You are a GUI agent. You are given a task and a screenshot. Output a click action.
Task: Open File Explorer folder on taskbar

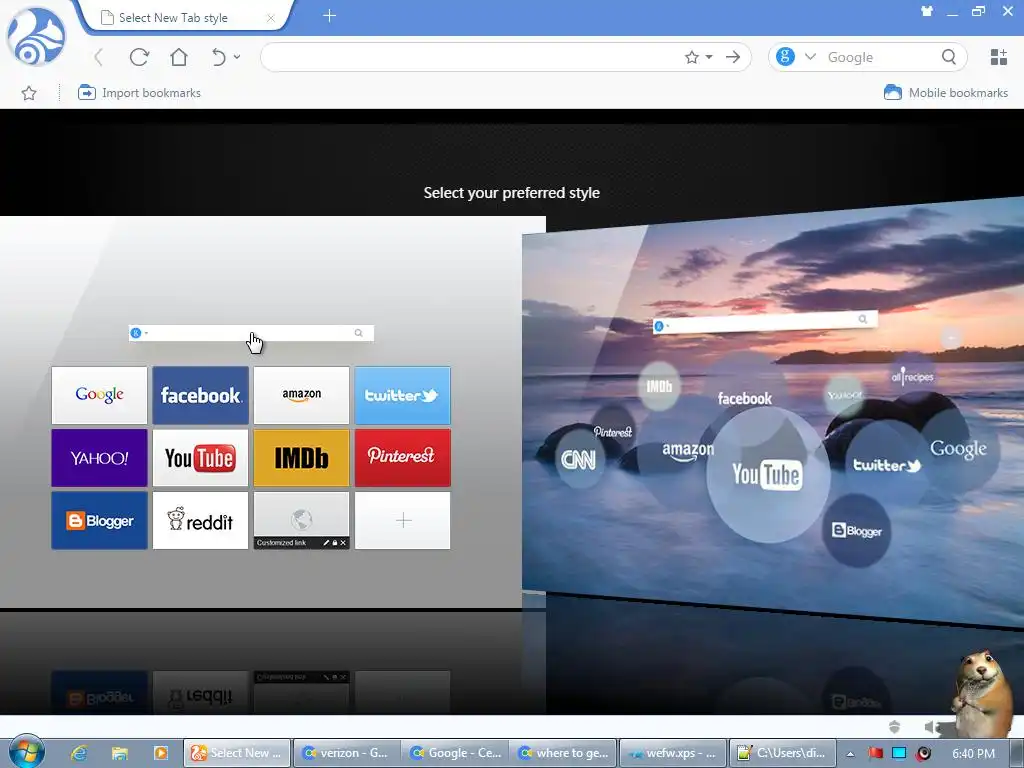(x=120, y=753)
